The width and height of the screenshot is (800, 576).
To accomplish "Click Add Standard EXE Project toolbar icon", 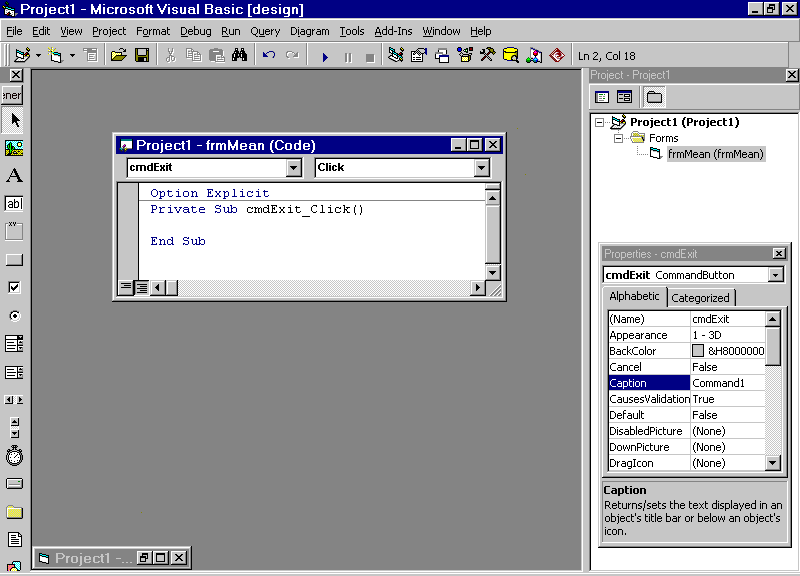I will (22, 55).
